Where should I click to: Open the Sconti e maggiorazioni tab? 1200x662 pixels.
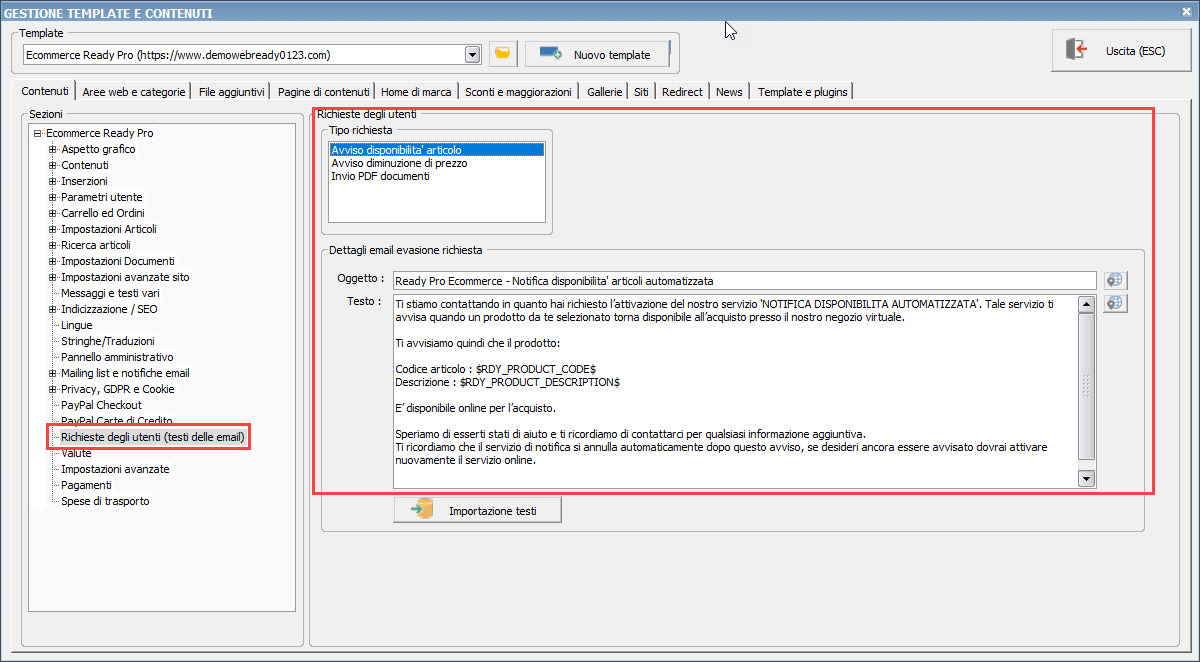(518, 92)
